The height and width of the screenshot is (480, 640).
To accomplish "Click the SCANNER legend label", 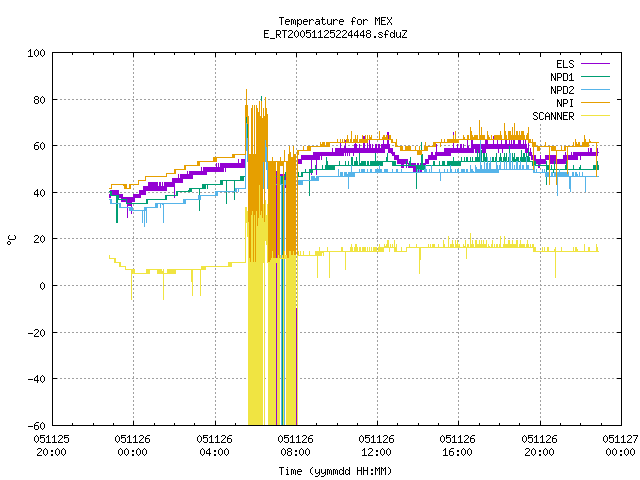I will (553, 116).
